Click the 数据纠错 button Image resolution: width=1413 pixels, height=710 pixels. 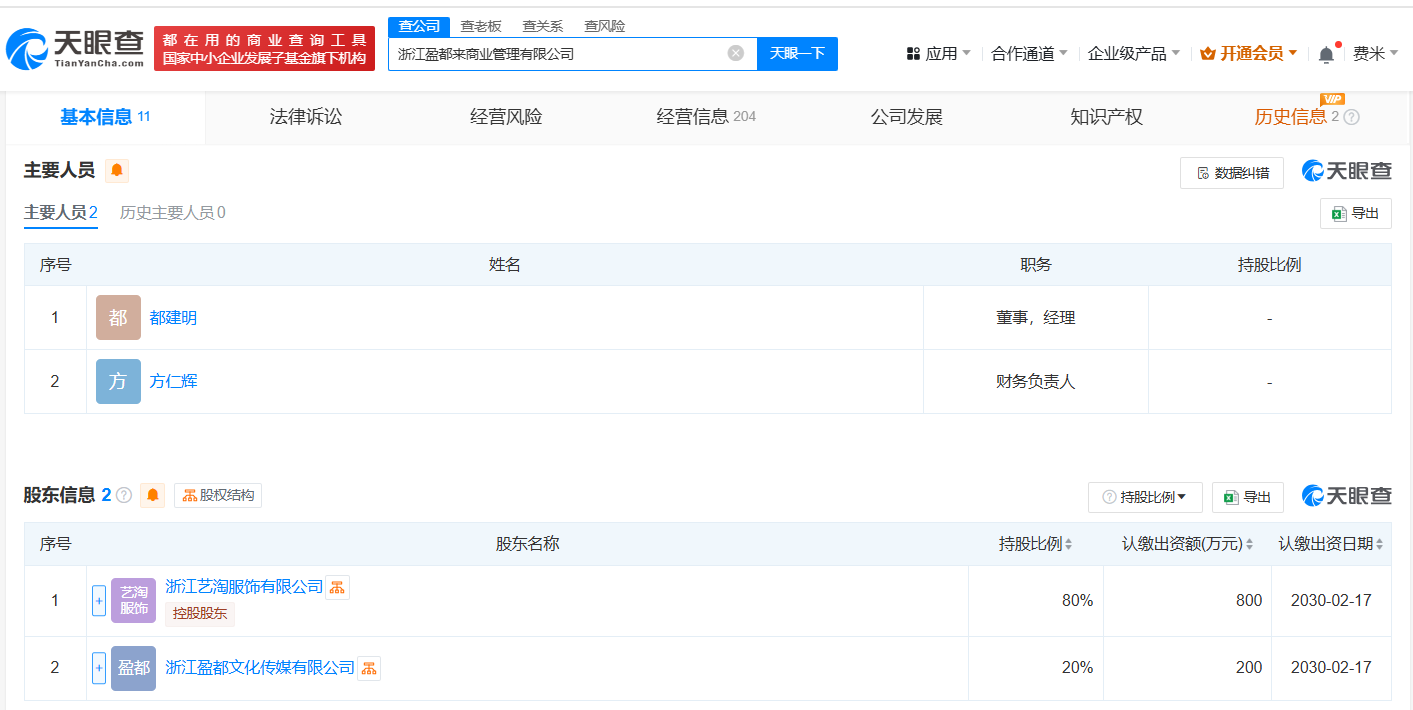click(x=1232, y=173)
